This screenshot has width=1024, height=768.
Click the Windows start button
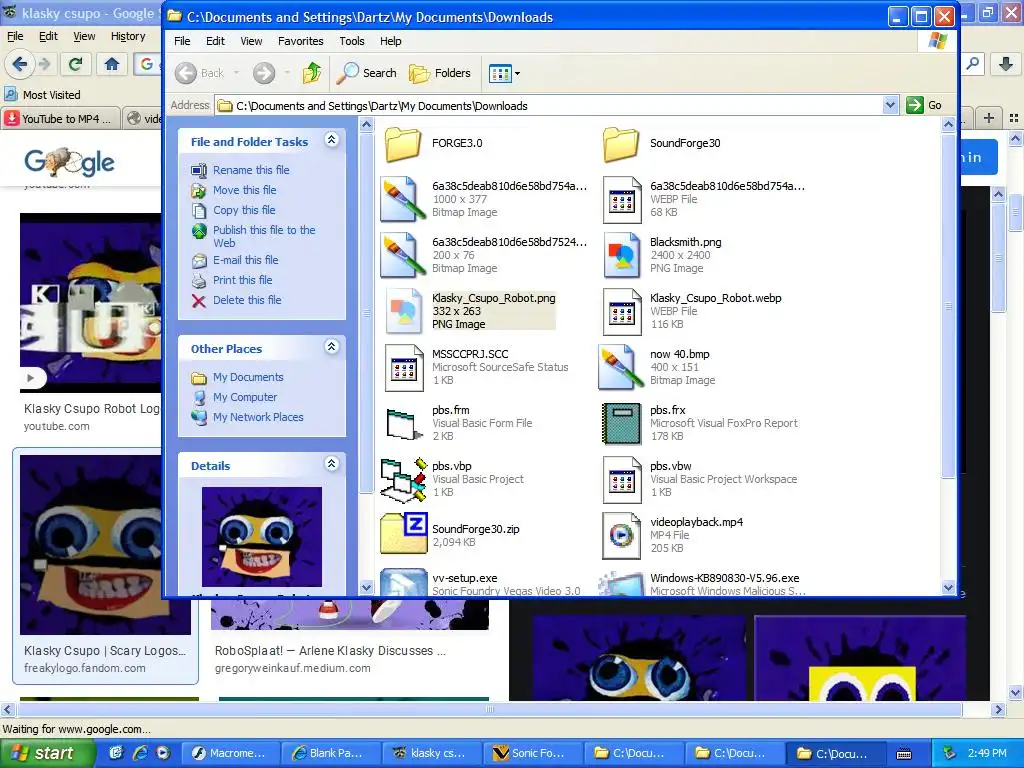(x=47, y=753)
